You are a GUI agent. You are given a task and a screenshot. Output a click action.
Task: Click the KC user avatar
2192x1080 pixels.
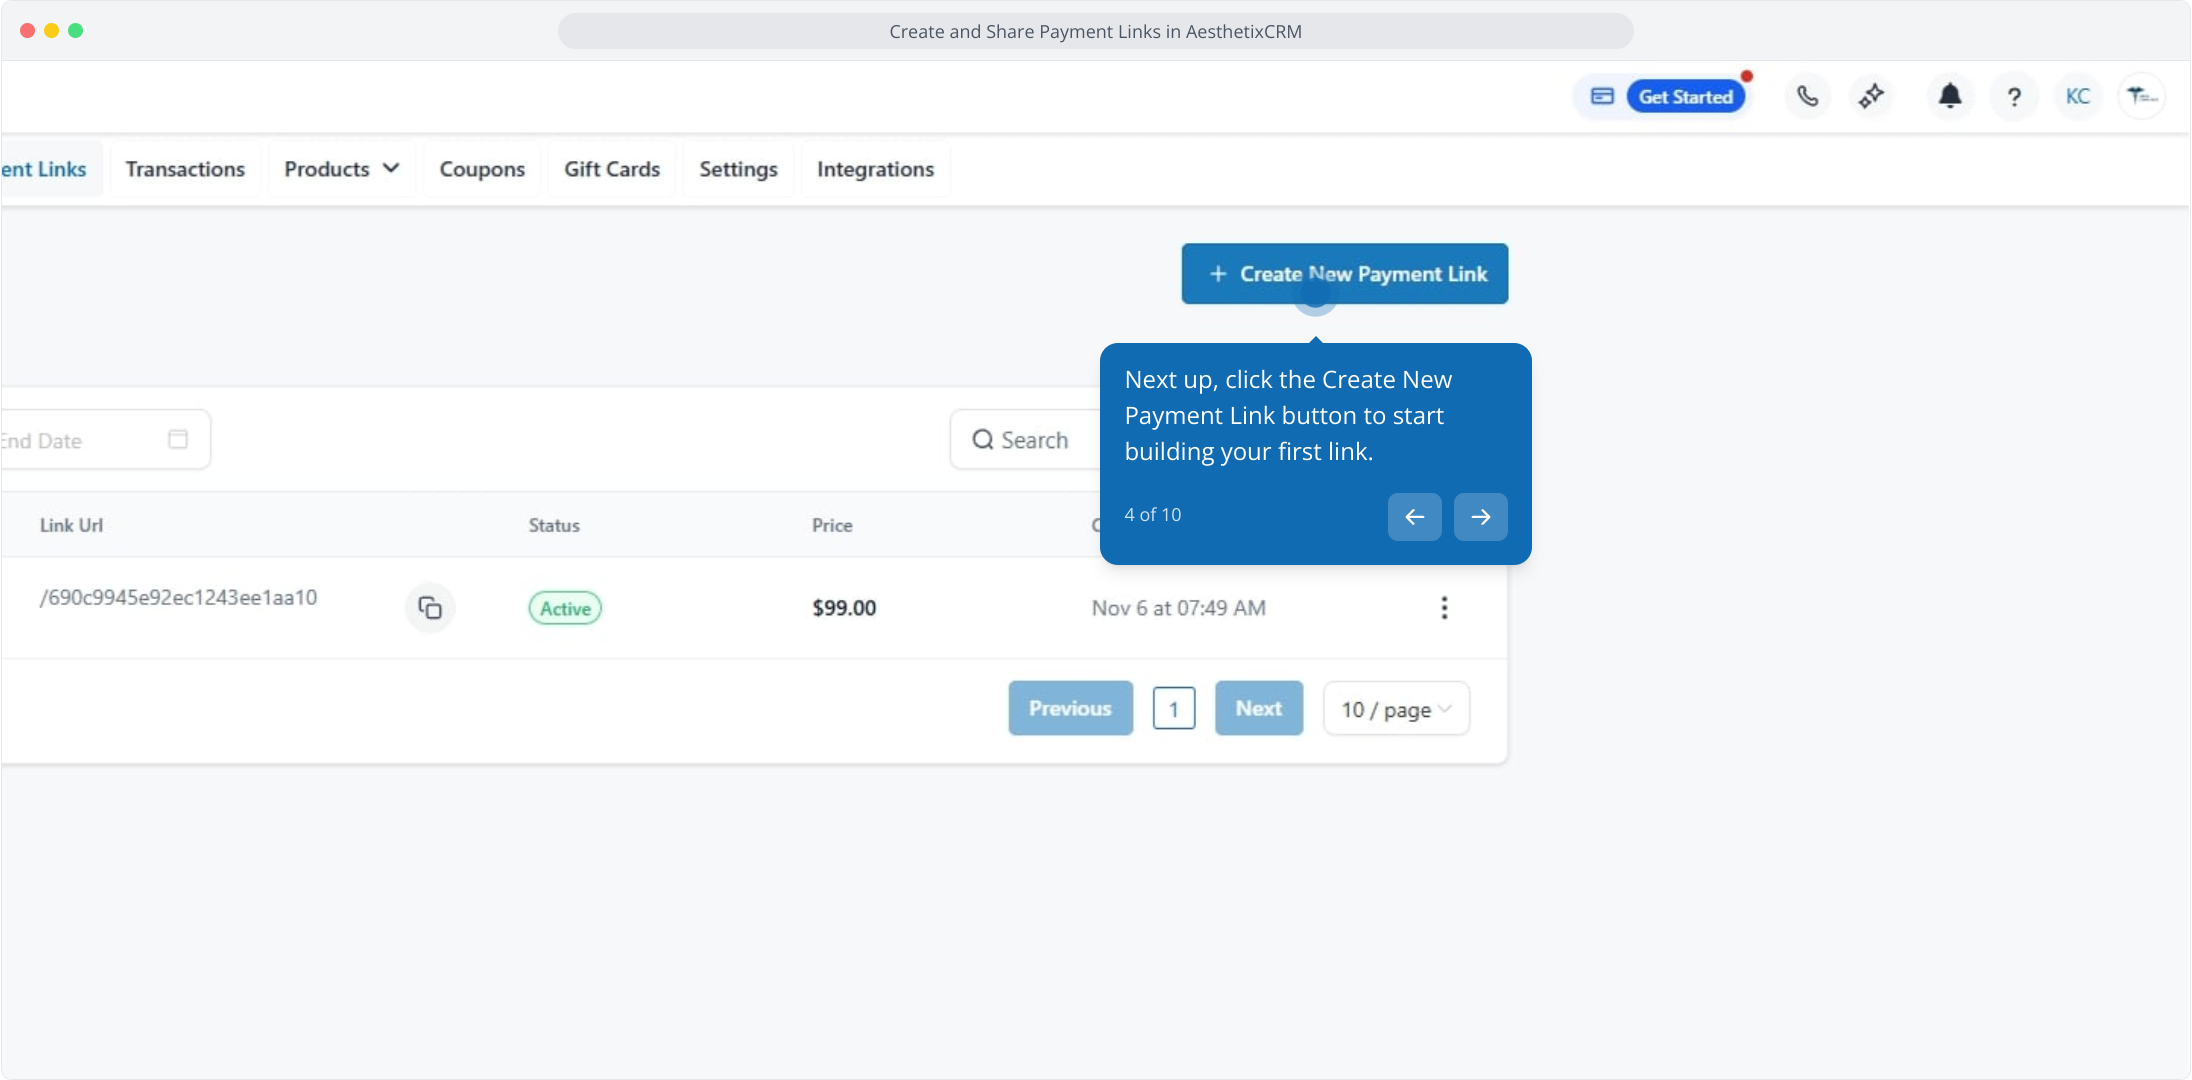[x=2078, y=96]
